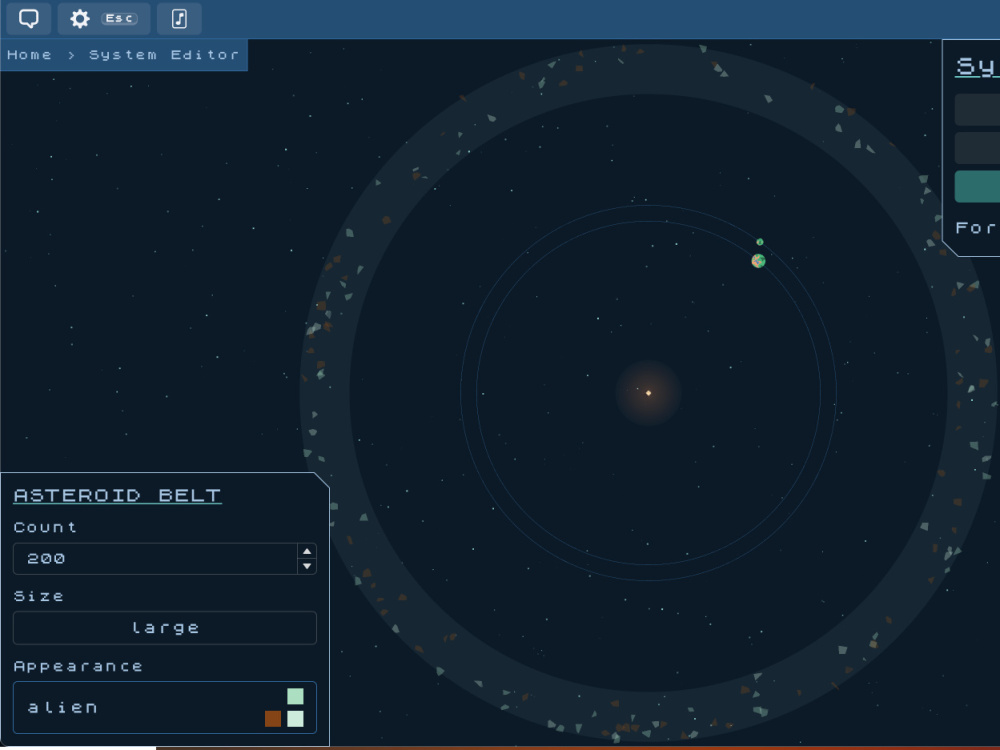Viewport: 1000px width, 750px height.
Task: Open settings via the gear icon
Action: pyautogui.click(x=80, y=18)
